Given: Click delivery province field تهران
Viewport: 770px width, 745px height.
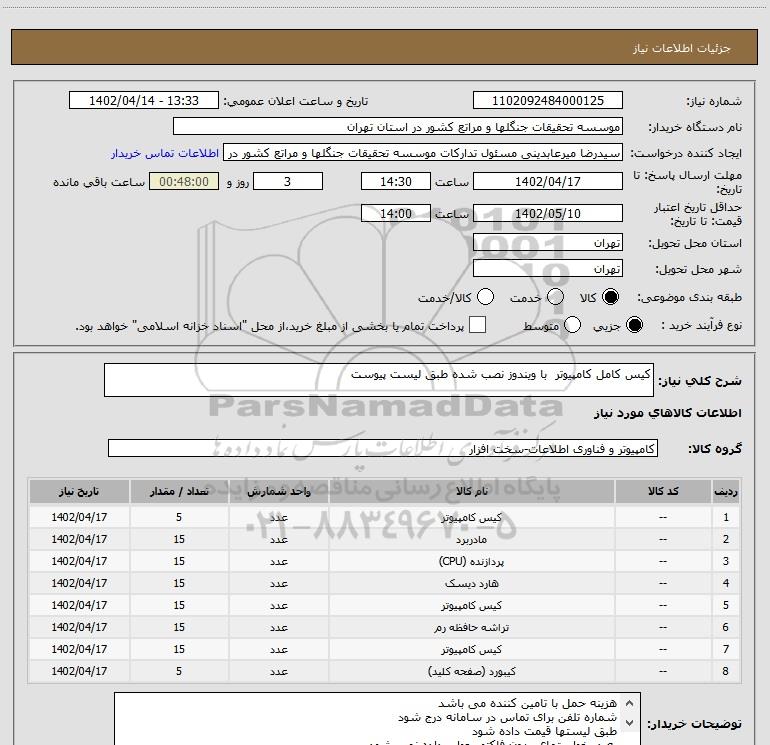Looking at the screenshot, I should coord(548,243).
